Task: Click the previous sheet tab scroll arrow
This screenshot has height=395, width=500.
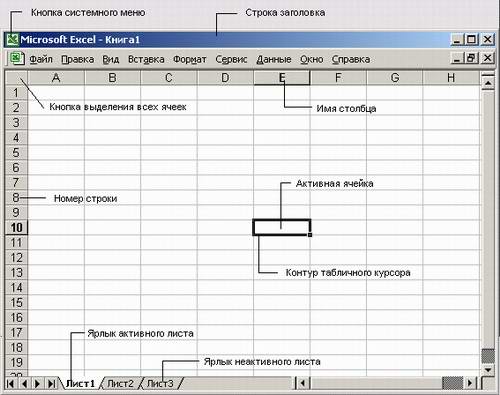Action: click(x=24, y=383)
